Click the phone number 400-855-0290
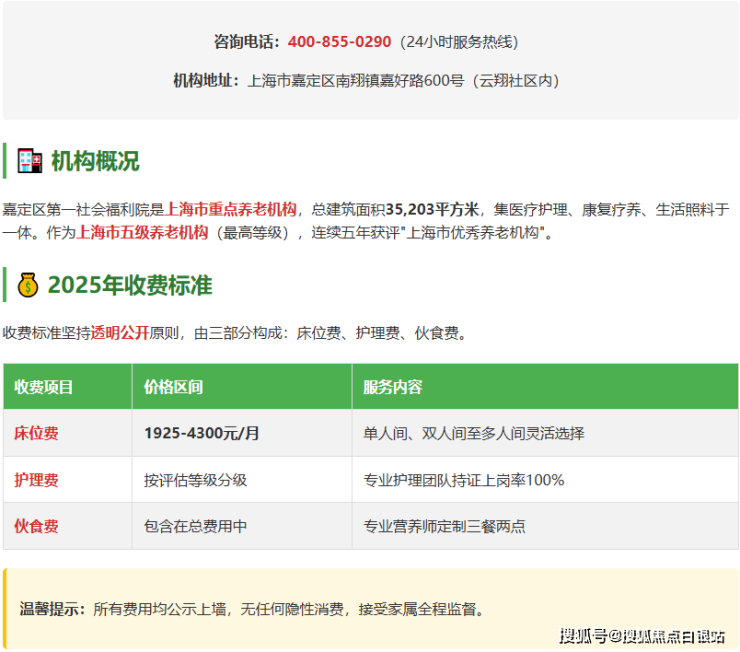The height and width of the screenshot is (652, 740). [x=339, y=42]
